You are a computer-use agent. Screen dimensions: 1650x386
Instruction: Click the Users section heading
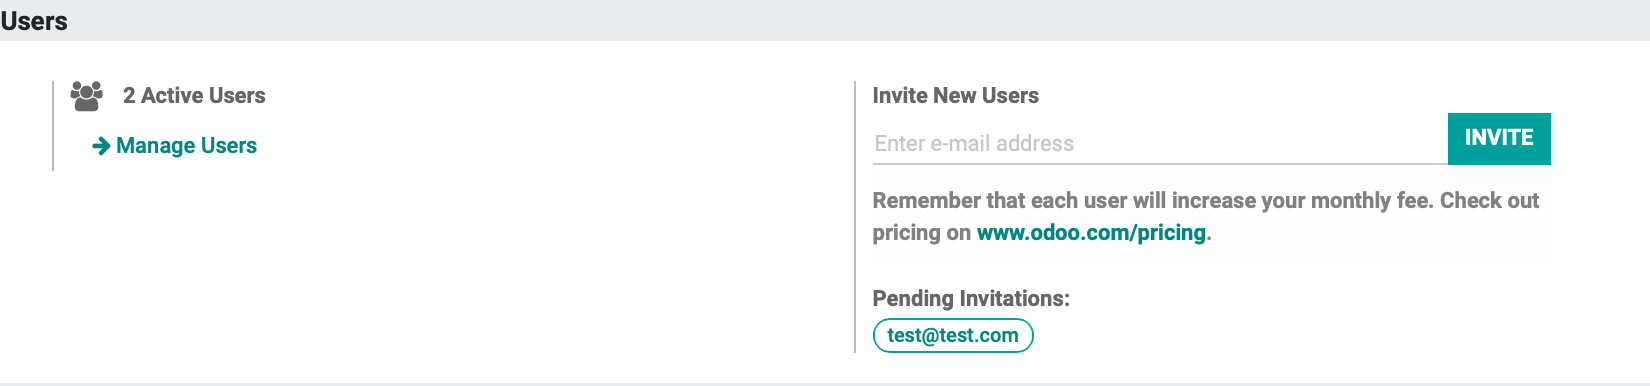click(34, 21)
